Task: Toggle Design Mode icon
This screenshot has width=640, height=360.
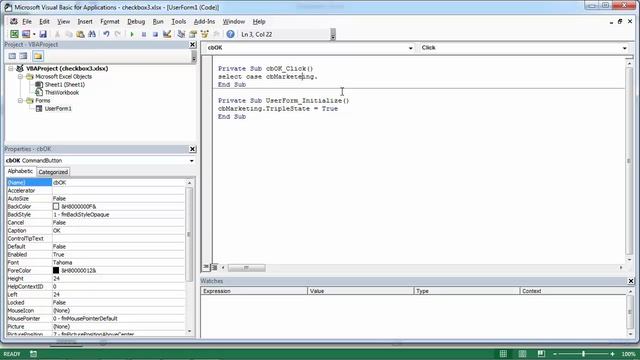Action: click(x=167, y=34)
